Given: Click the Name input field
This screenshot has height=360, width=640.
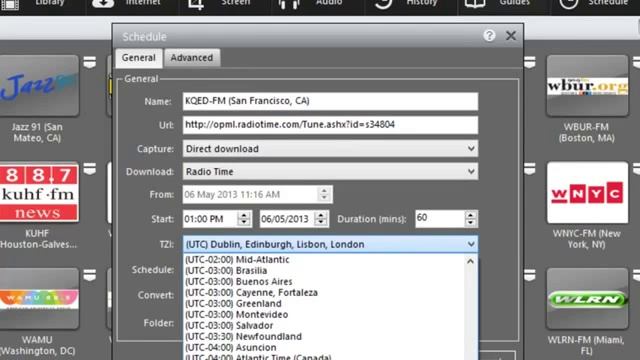Looking at the screenshot, I should 330,101.
